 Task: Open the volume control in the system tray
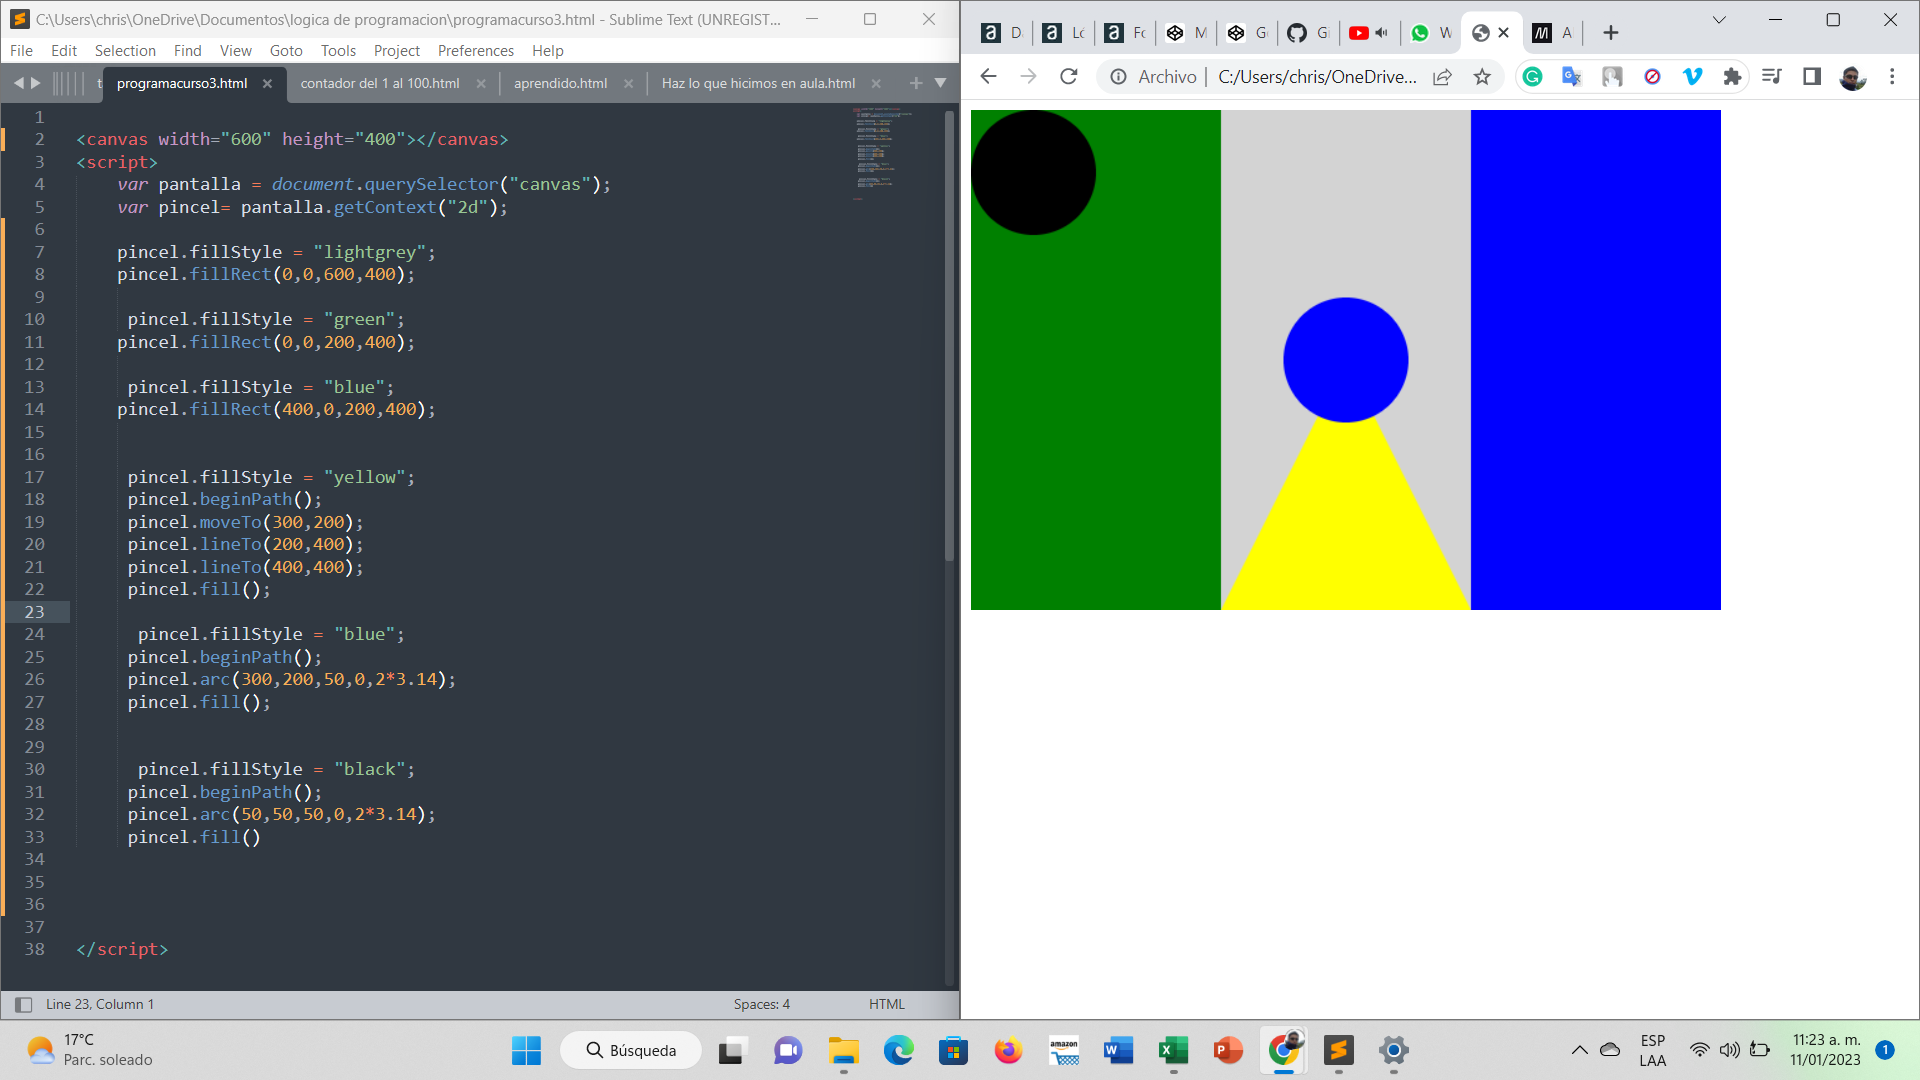coord(1730,1050)
